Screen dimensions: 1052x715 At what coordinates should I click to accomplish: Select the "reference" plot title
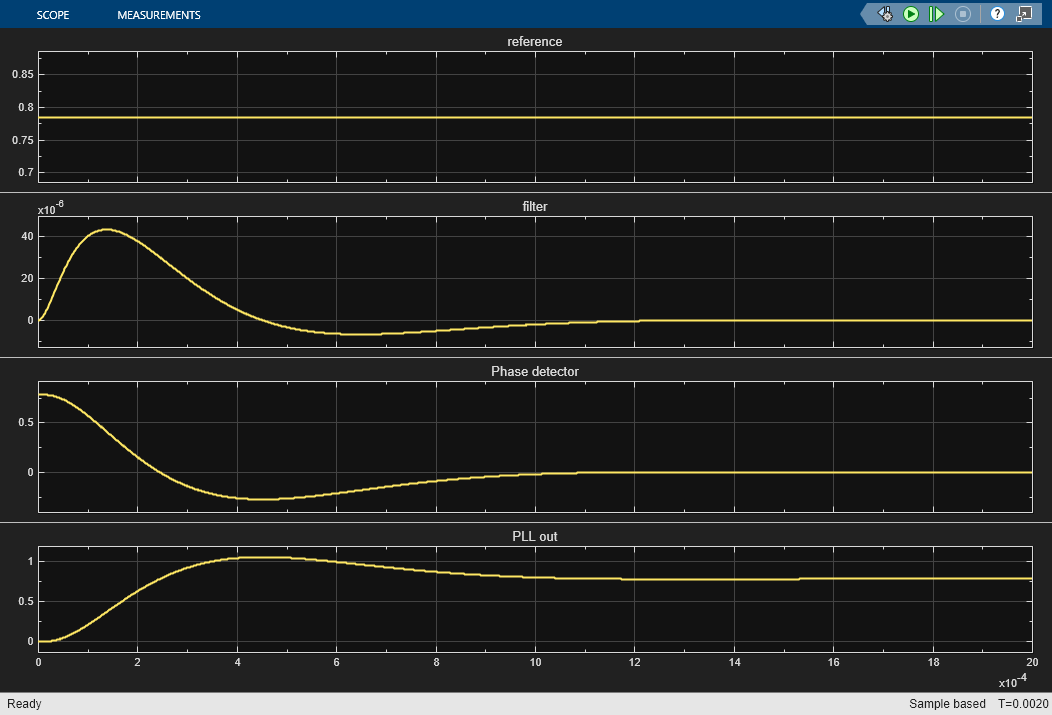coord(535,42)
